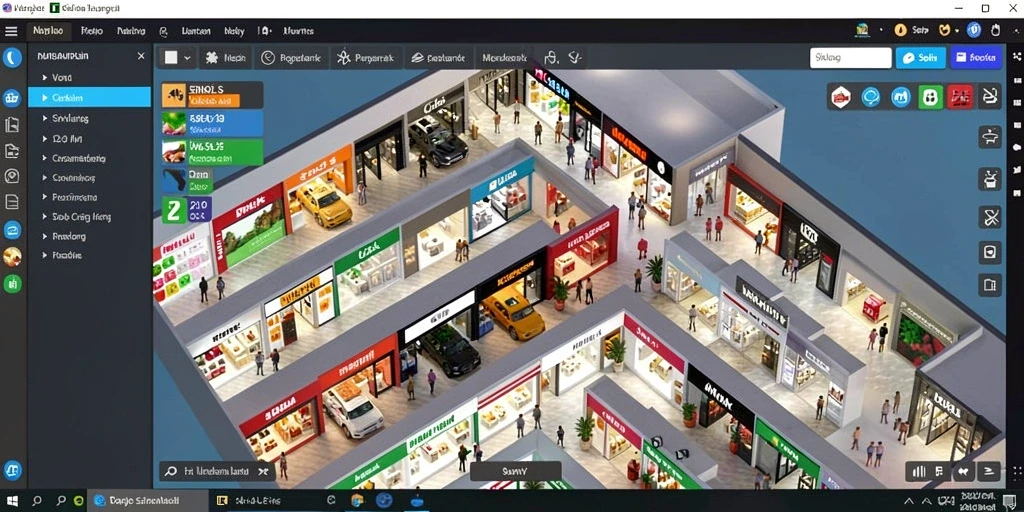The image size is (1024, 512).
Task: Select the orange overlay card with bee icon
Action: [212, 95]
